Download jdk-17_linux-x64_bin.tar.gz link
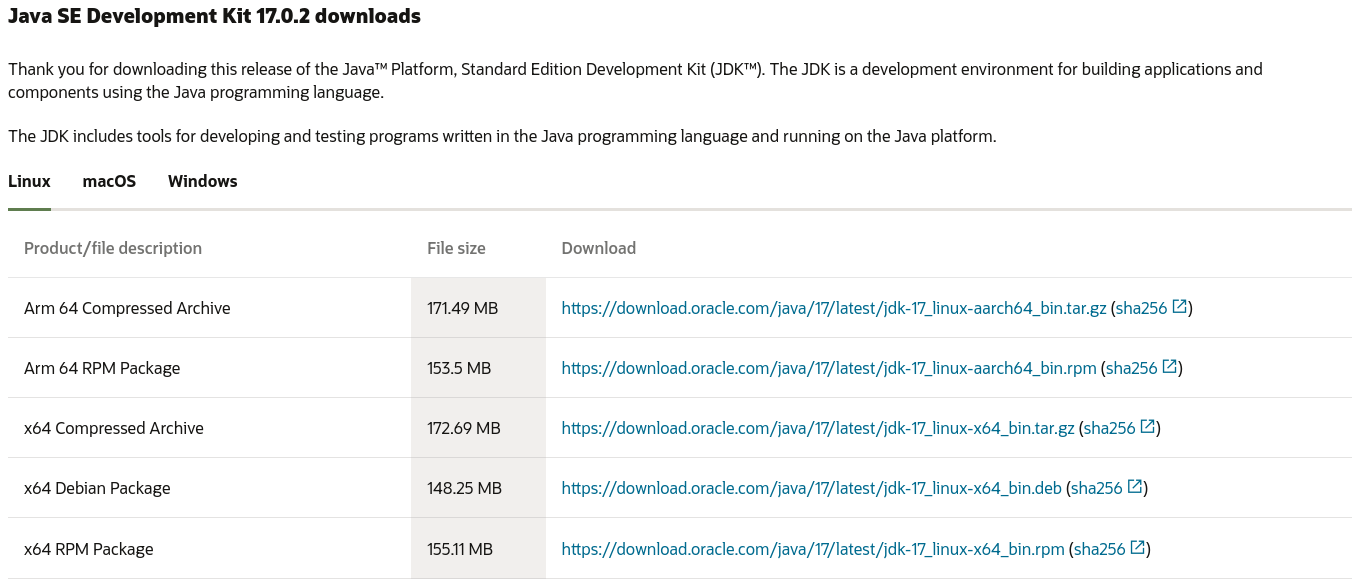Screen dimensions: 1360x588 click(818, 429)
